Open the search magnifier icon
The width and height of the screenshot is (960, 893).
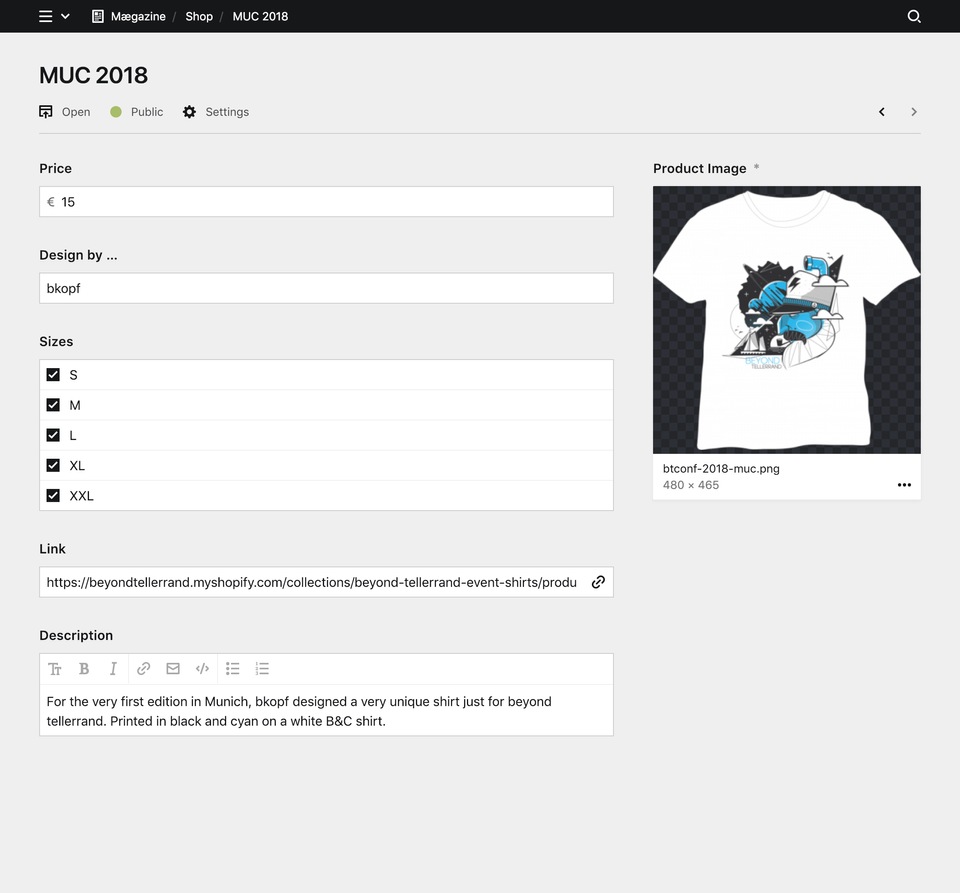[x=913, y=17]
